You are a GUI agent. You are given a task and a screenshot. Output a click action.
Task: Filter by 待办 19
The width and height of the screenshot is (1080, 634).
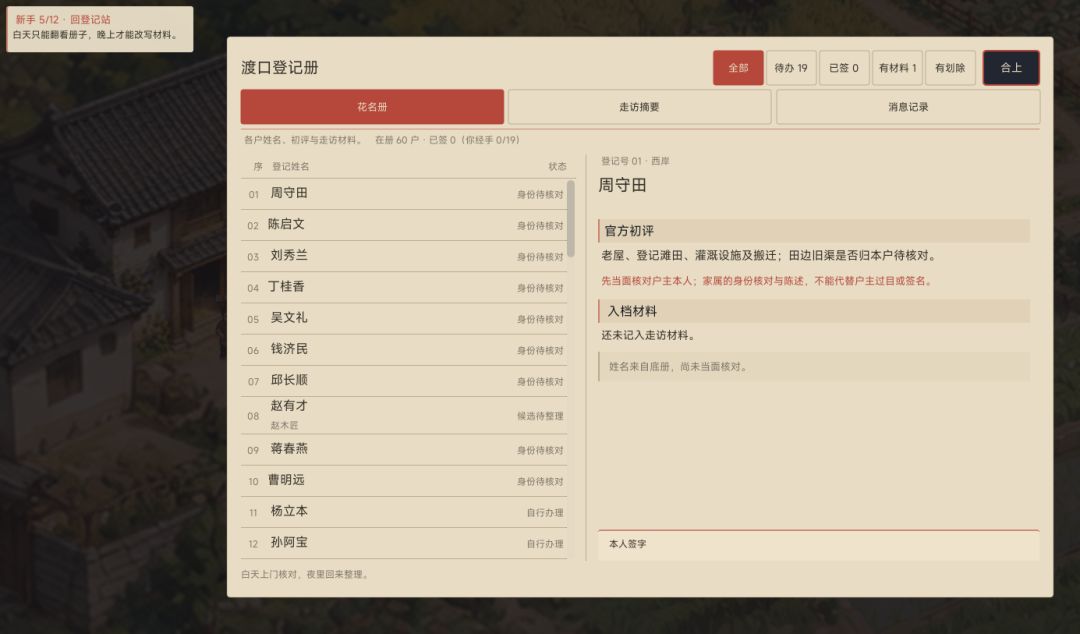[791, 68]
